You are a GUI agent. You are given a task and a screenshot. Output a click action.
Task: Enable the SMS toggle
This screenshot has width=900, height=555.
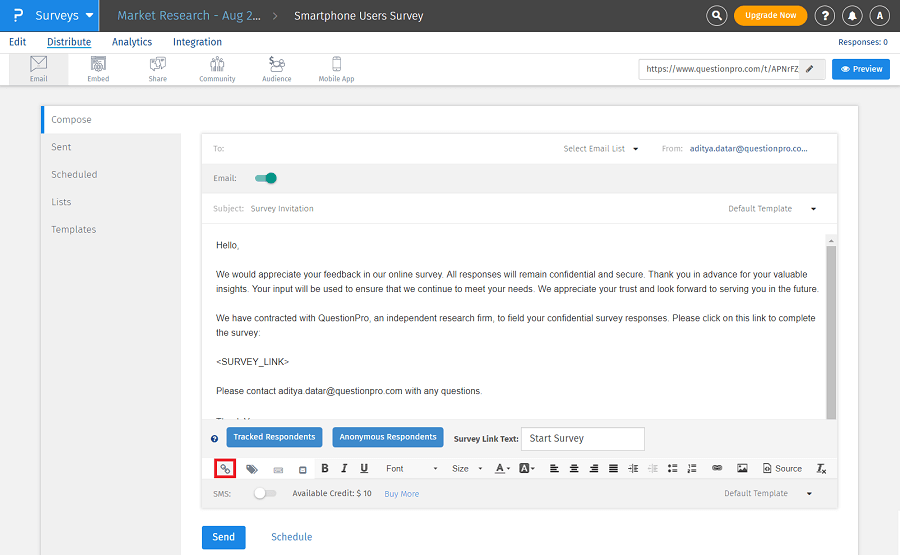(264, 493)
